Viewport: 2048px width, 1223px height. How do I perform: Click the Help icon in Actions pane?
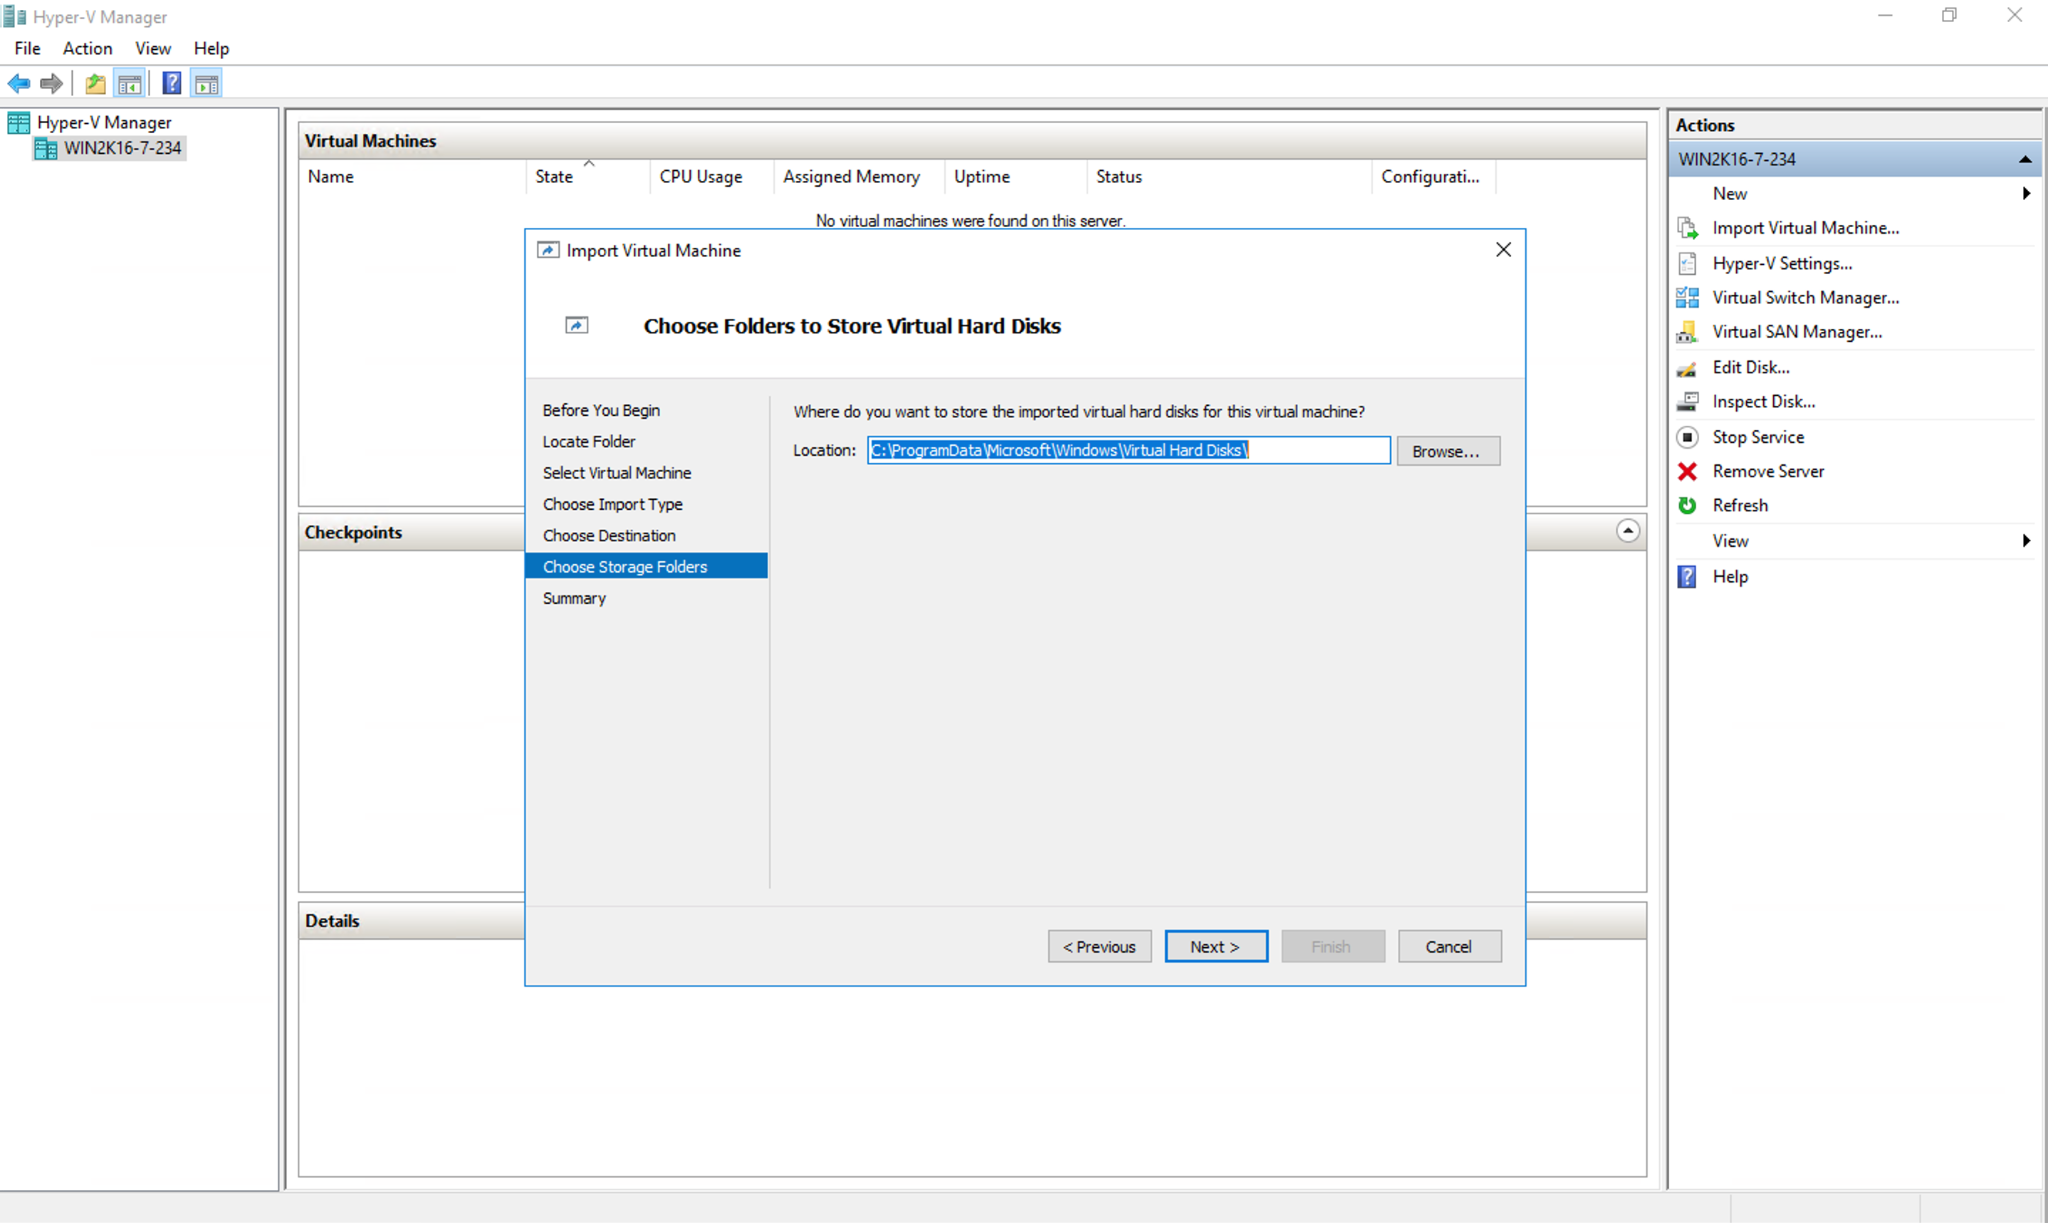[1688, 577]
